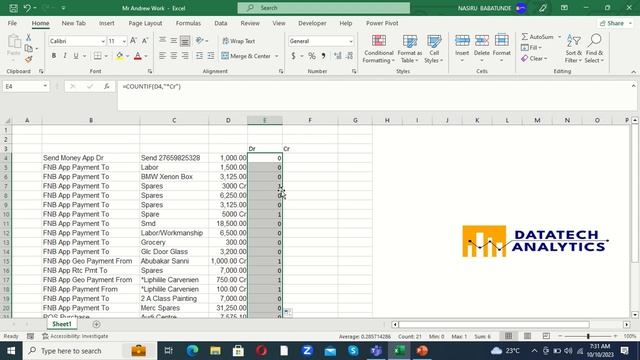
Task: Apply the red Font Color
Action: 138,56
